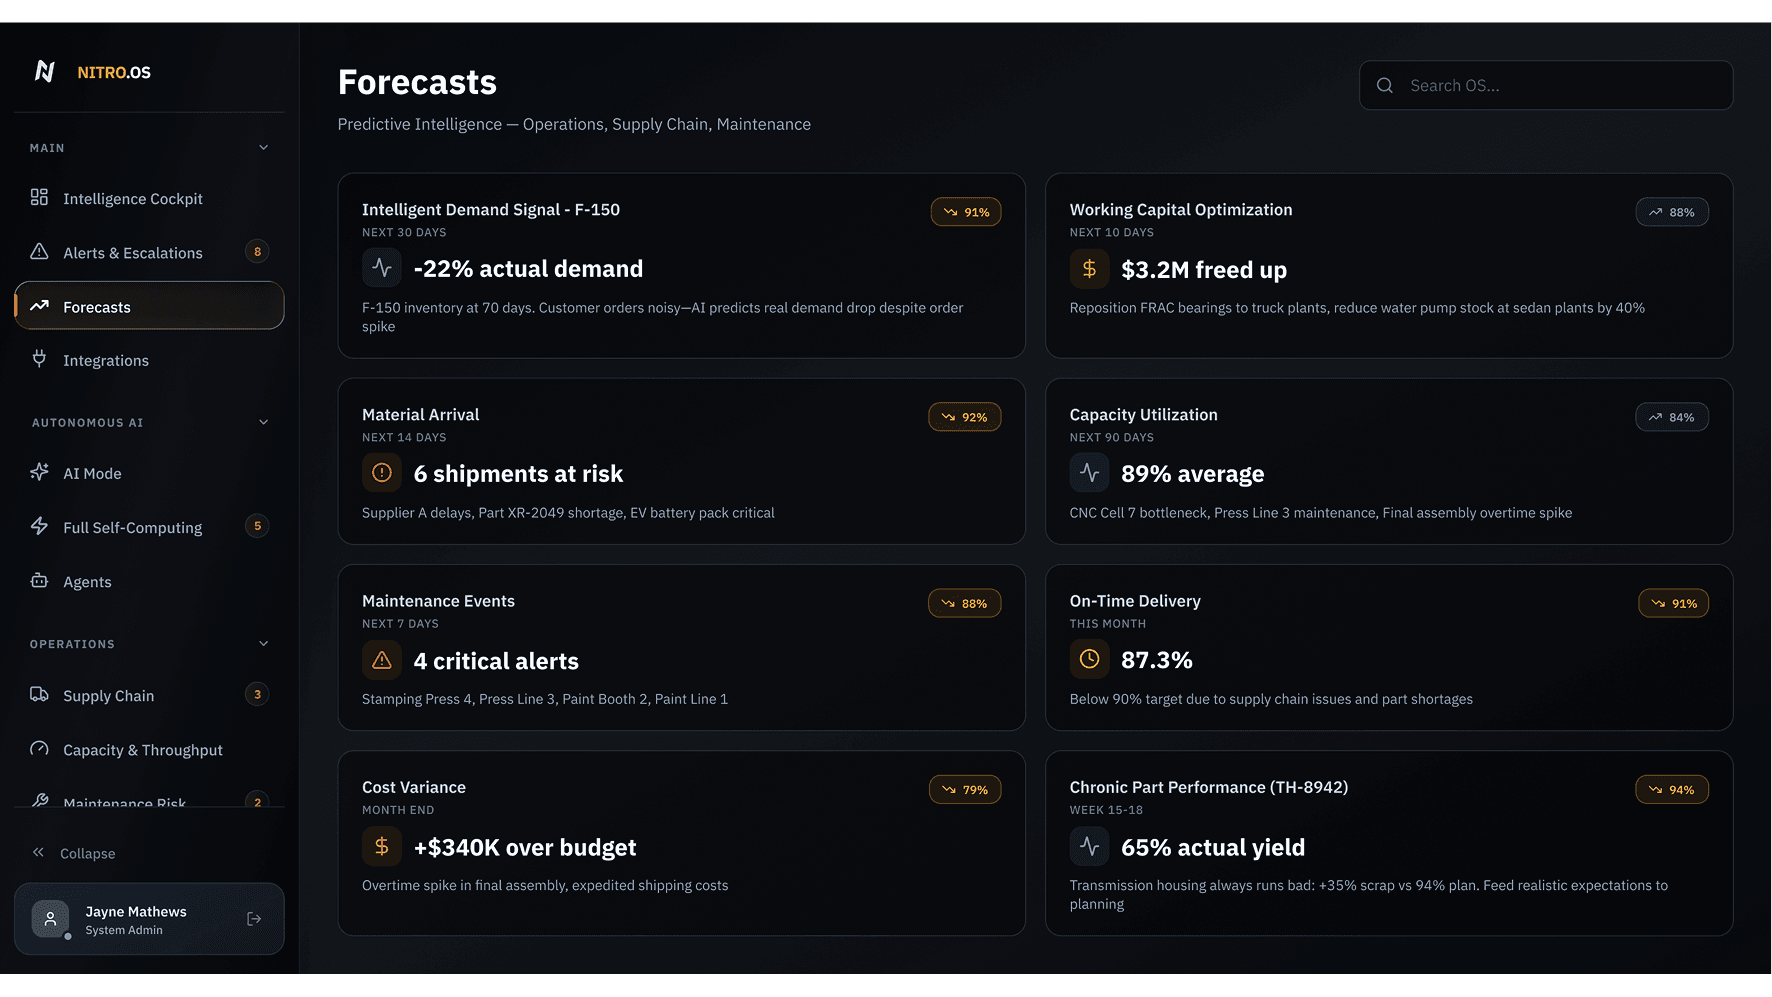Screen dimensions: 1772x997
Task: Focus the Search OS input field
Action: 1546,86
